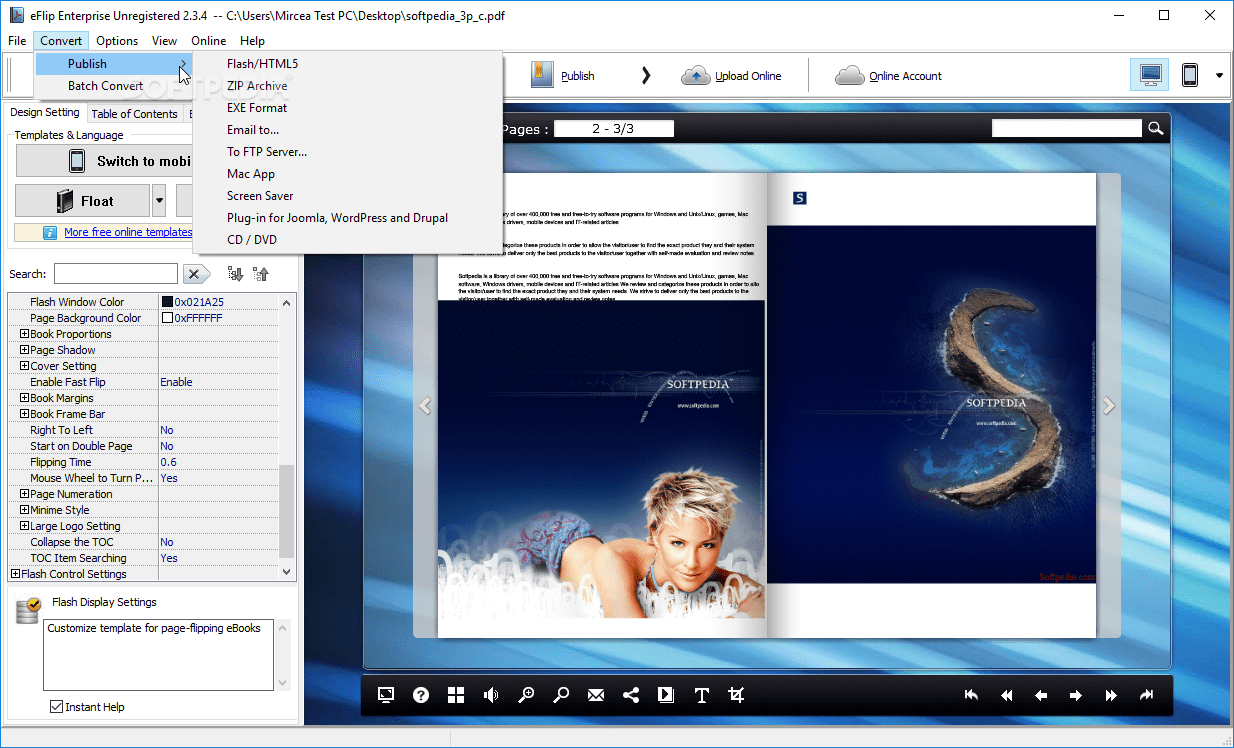Jump to last page
Viewport: 1234px width, 748px height.
click(1146, 695)
